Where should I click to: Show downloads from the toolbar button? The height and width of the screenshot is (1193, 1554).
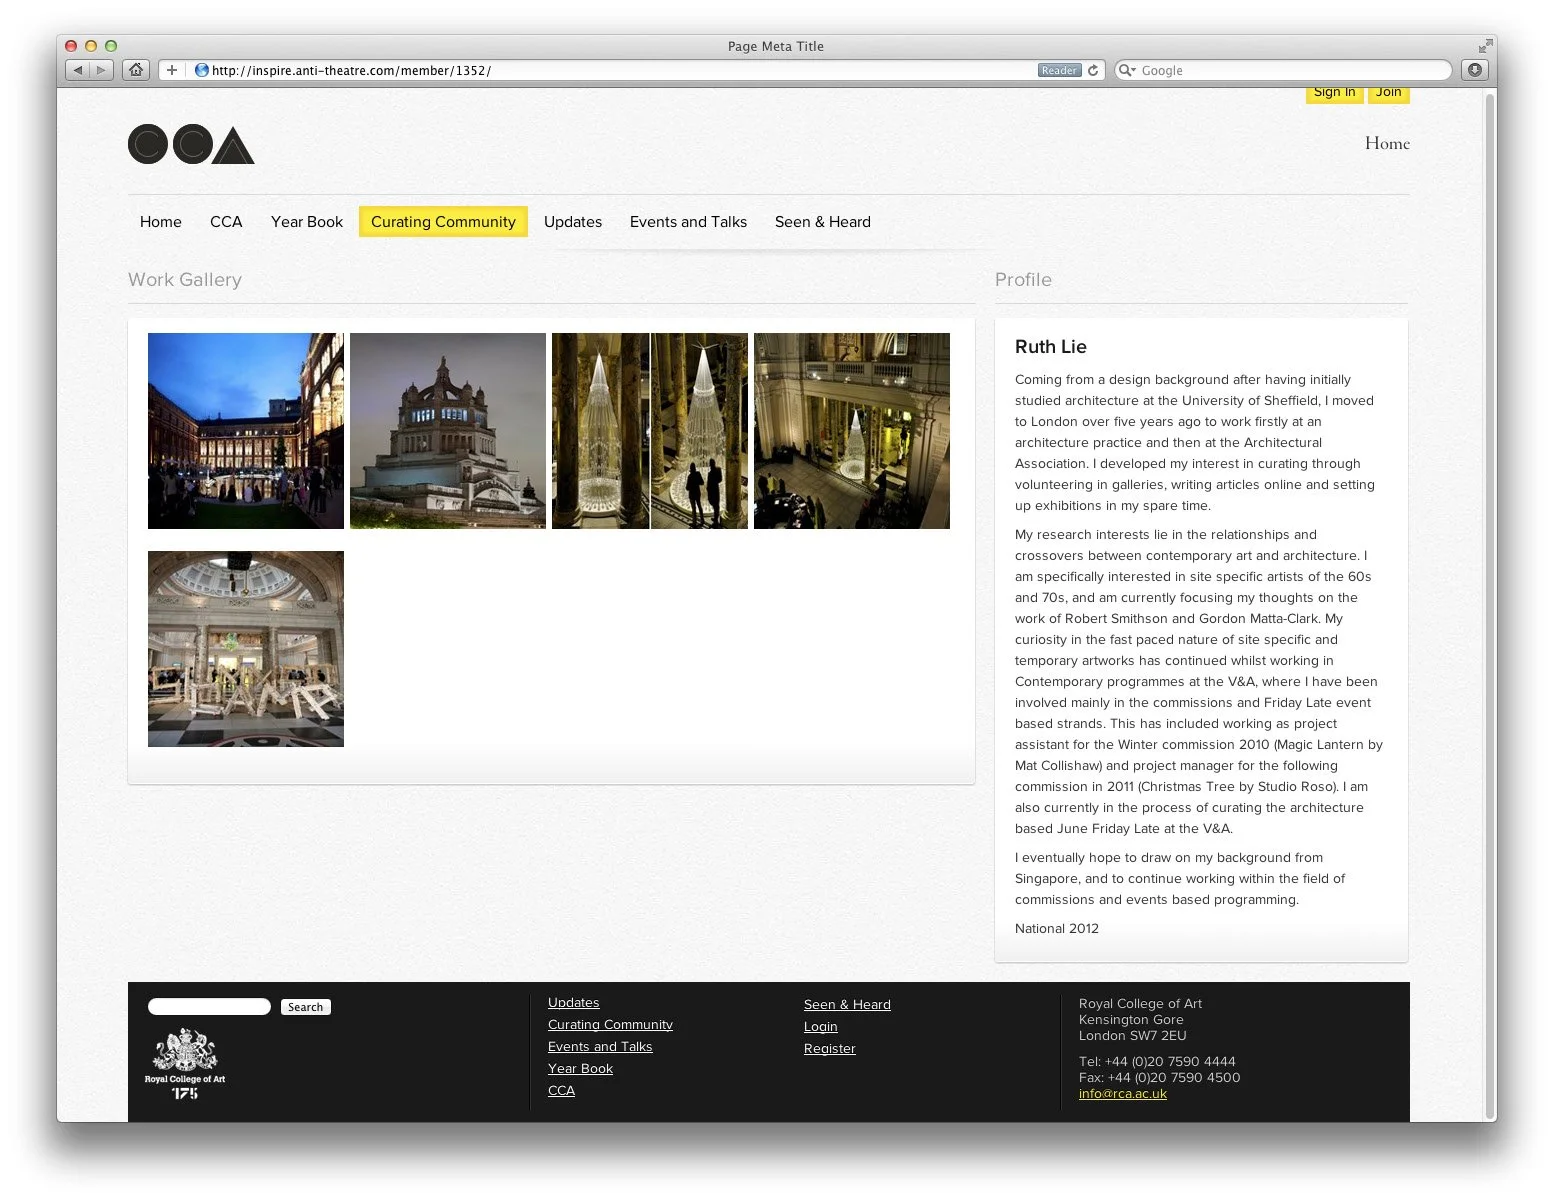pos(1474,70)
